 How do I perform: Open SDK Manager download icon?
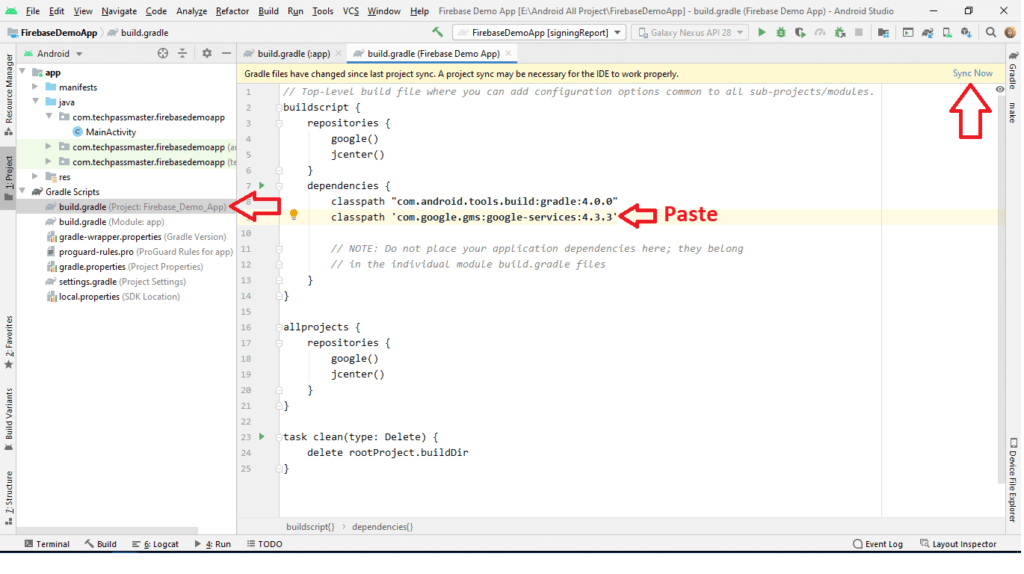967,32
